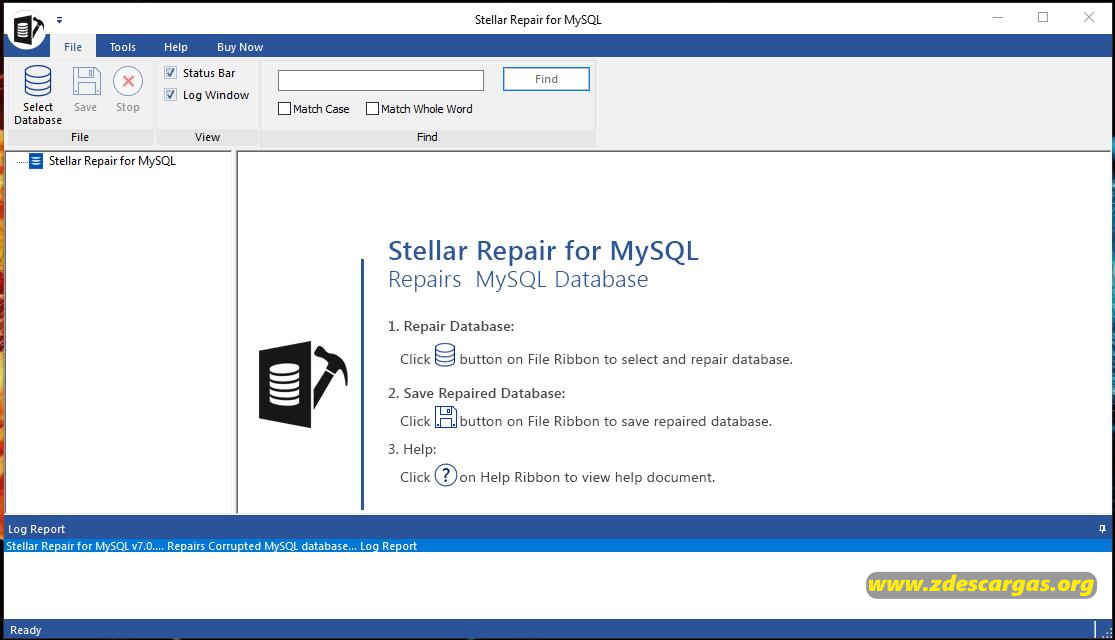1115x640 pixels.
Task: Open the Tools ribbon tab
Action: [x=122, y=47]
